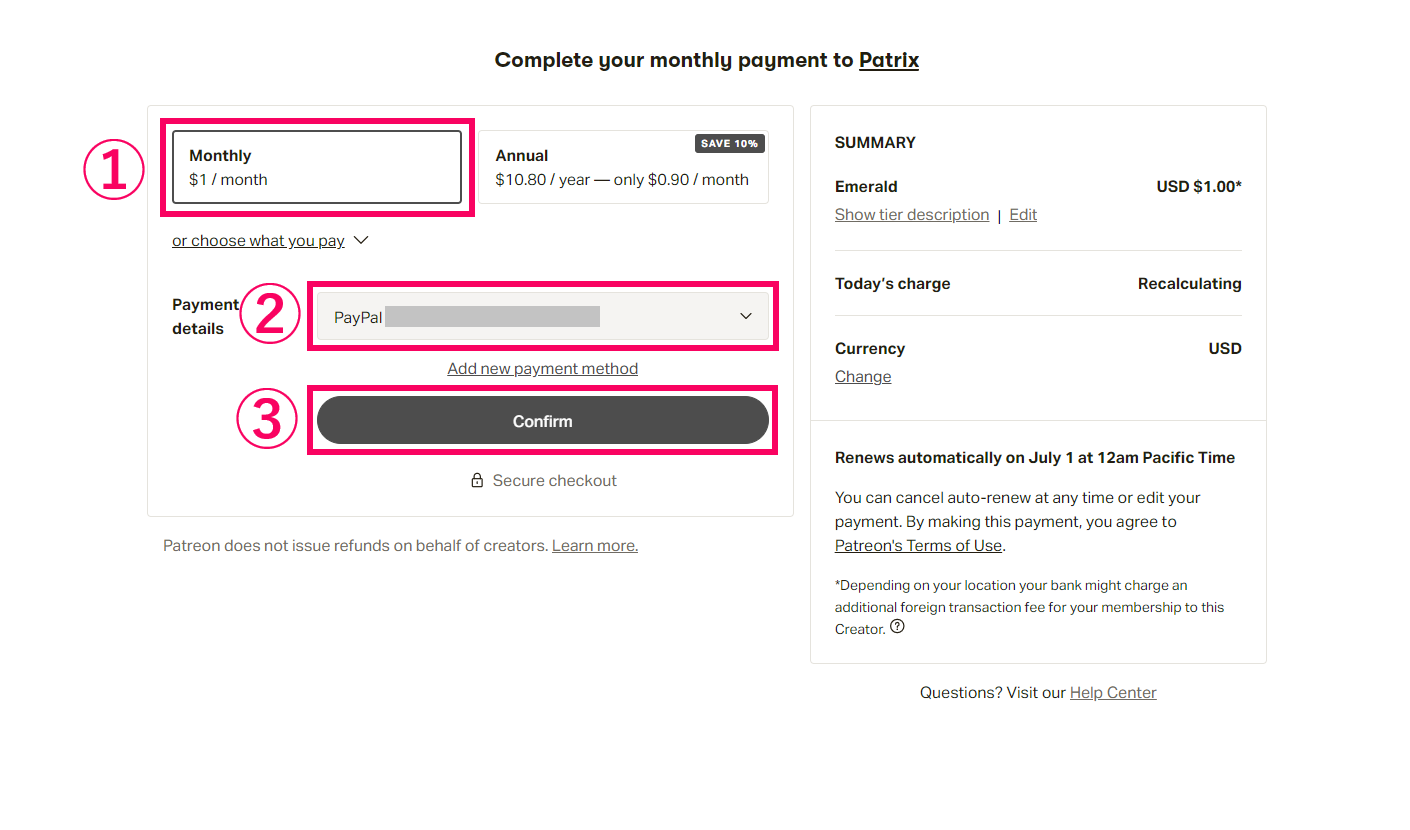Click the Learn more refunds link
This screenshot has height=830, width=1410.
(595, 546)
